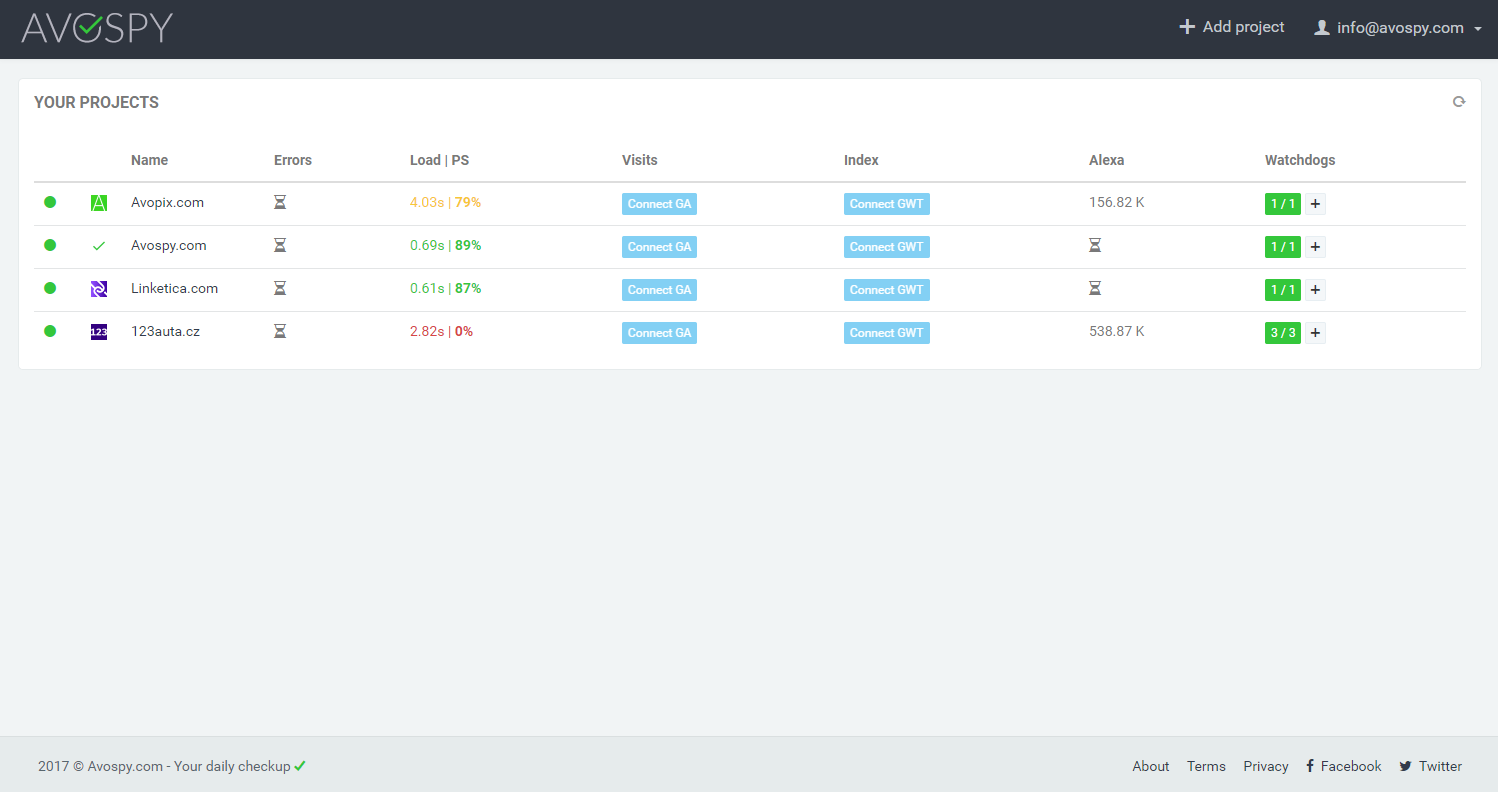Click the Linketica.com favicon icon
This screenshot has height=792, width=1498.
pyautogui.click(x=99, y=289)
